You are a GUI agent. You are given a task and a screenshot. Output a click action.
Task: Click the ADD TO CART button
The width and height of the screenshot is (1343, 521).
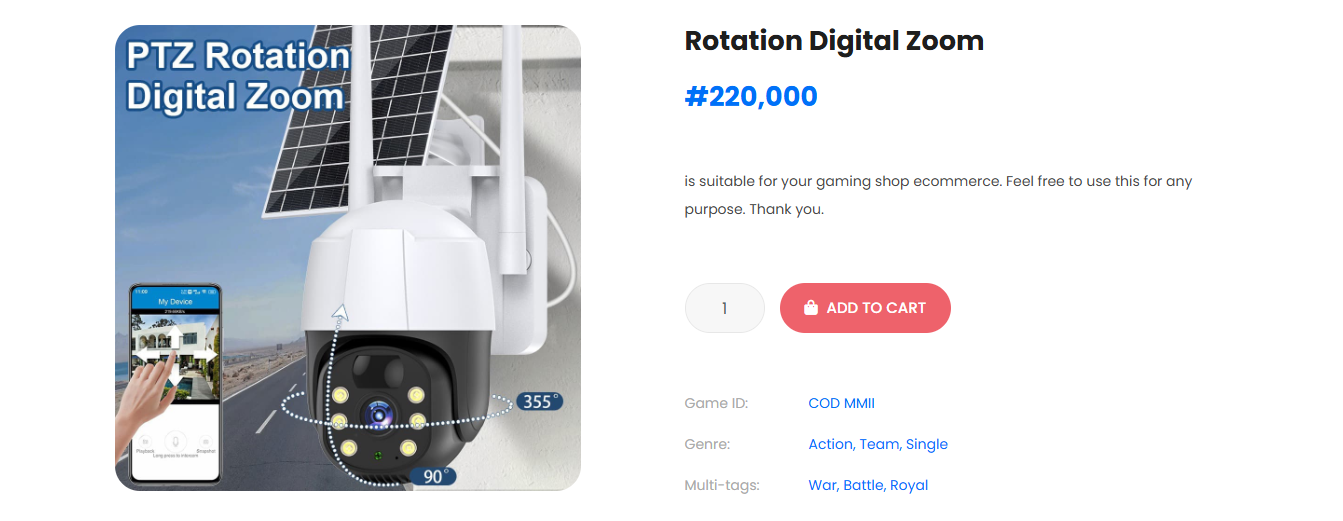click(865, 308)
